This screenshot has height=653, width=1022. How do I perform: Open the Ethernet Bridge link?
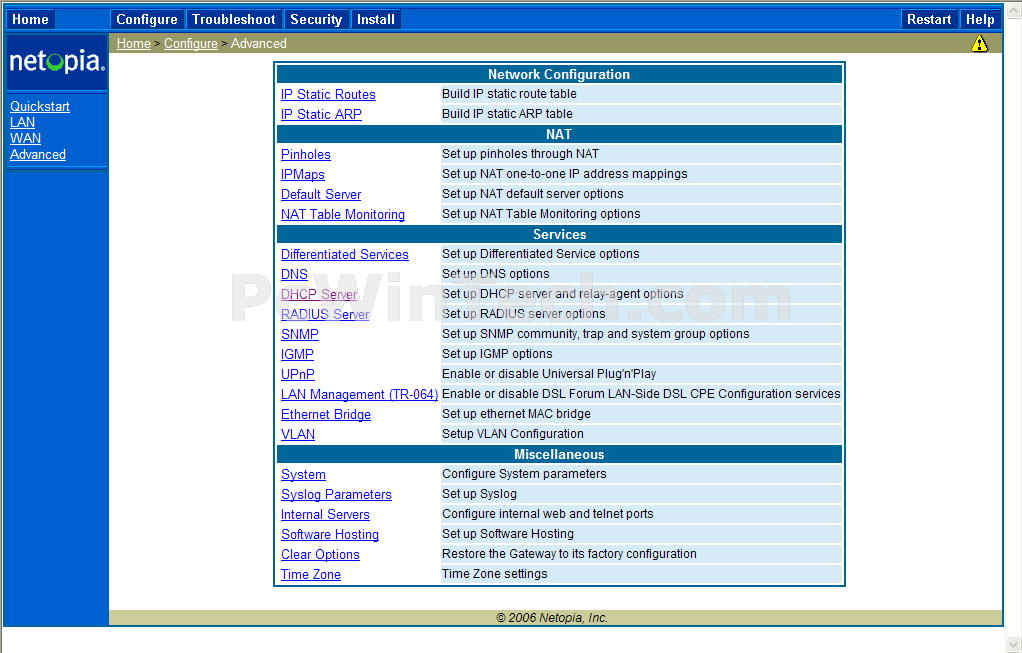[x=326, y=414]
